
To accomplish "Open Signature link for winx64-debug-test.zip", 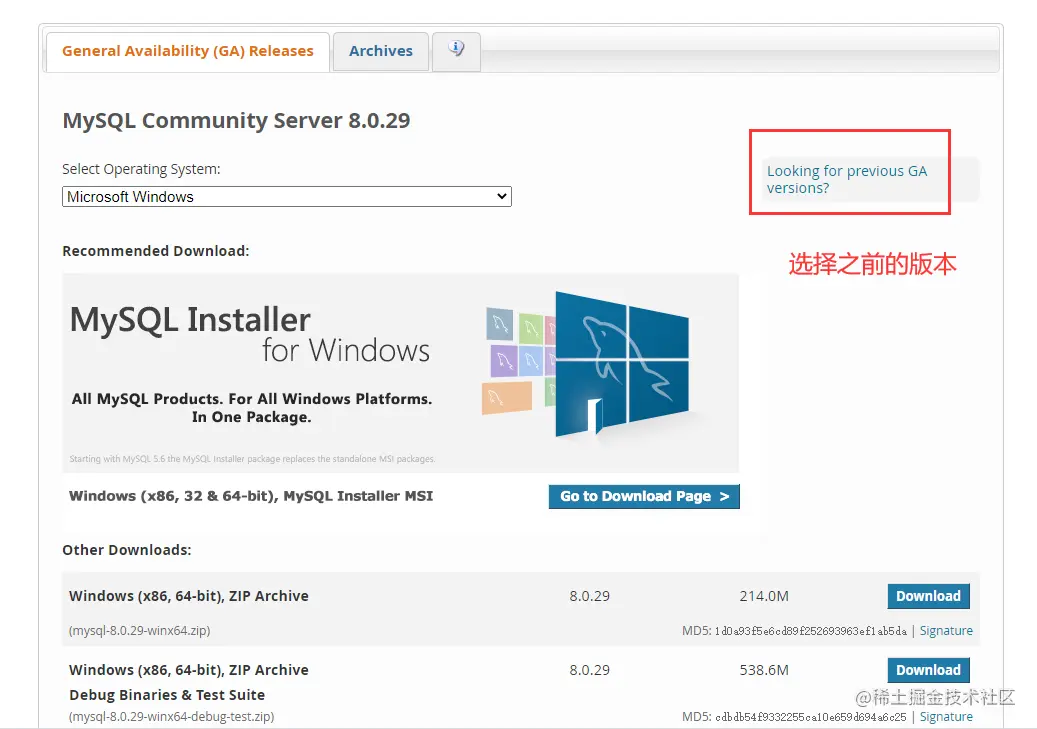I will [946, 716].
